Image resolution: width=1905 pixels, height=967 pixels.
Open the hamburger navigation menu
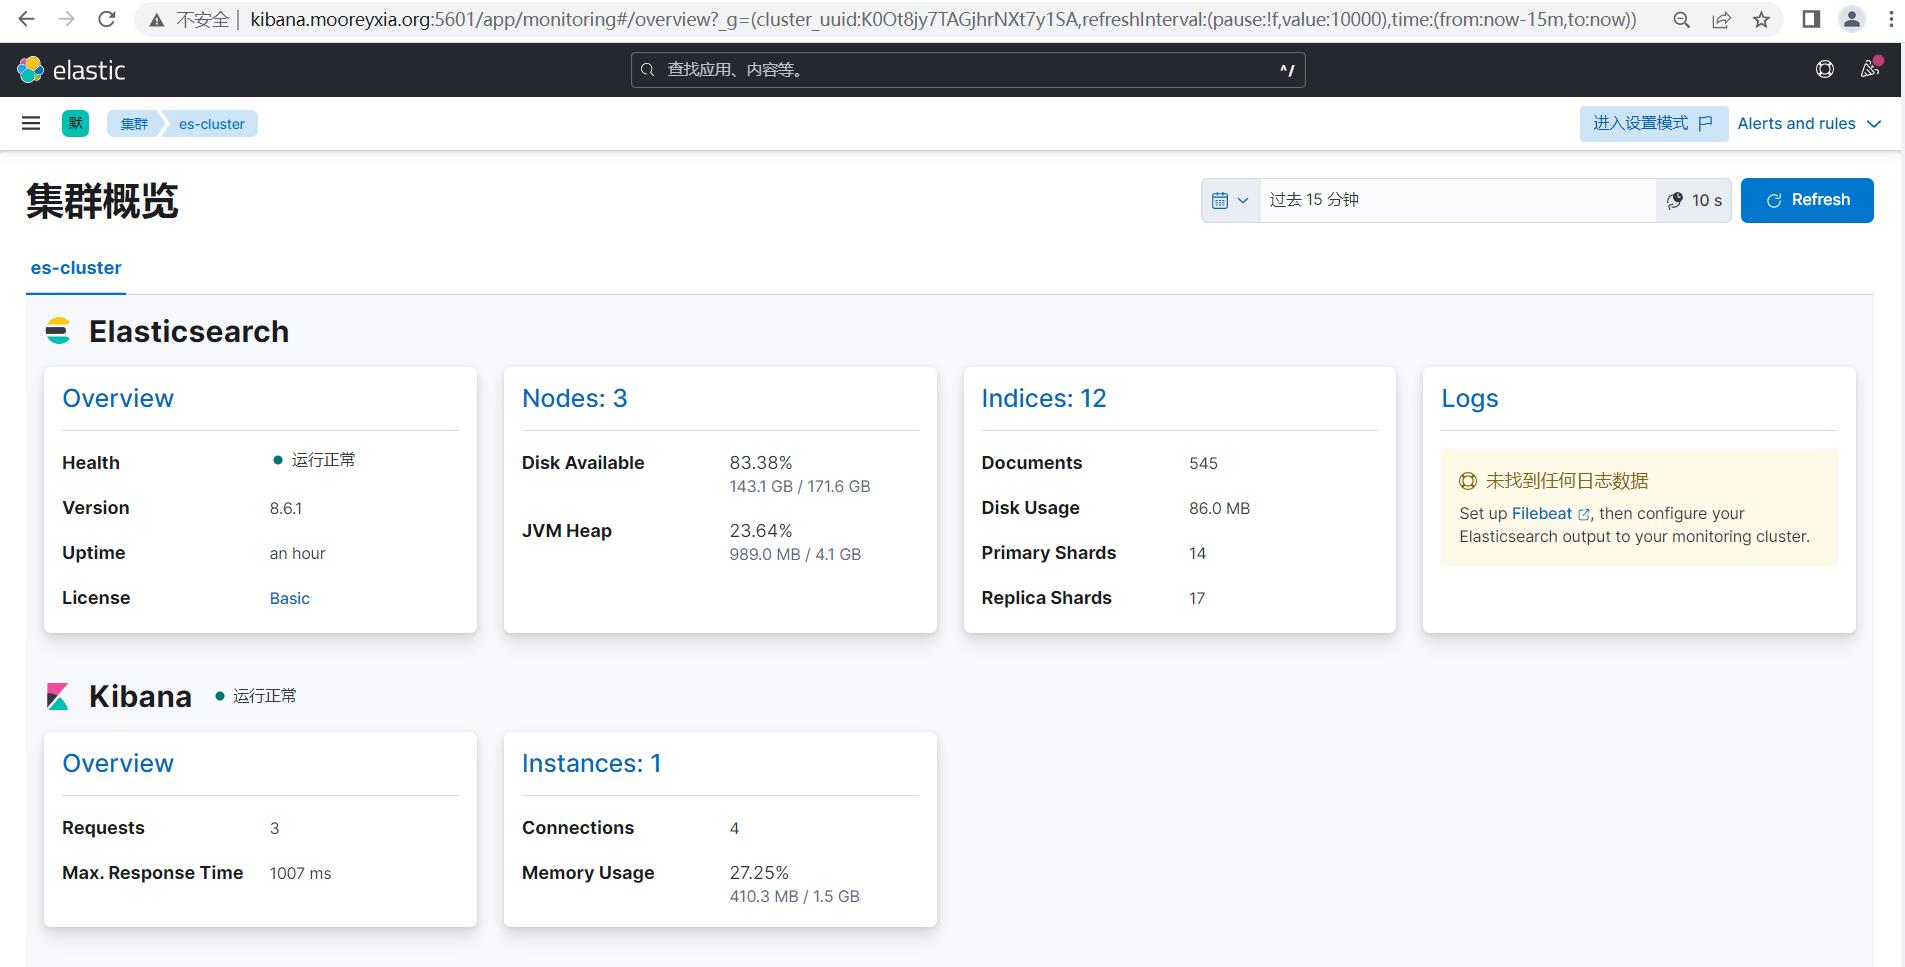point(31,123)
